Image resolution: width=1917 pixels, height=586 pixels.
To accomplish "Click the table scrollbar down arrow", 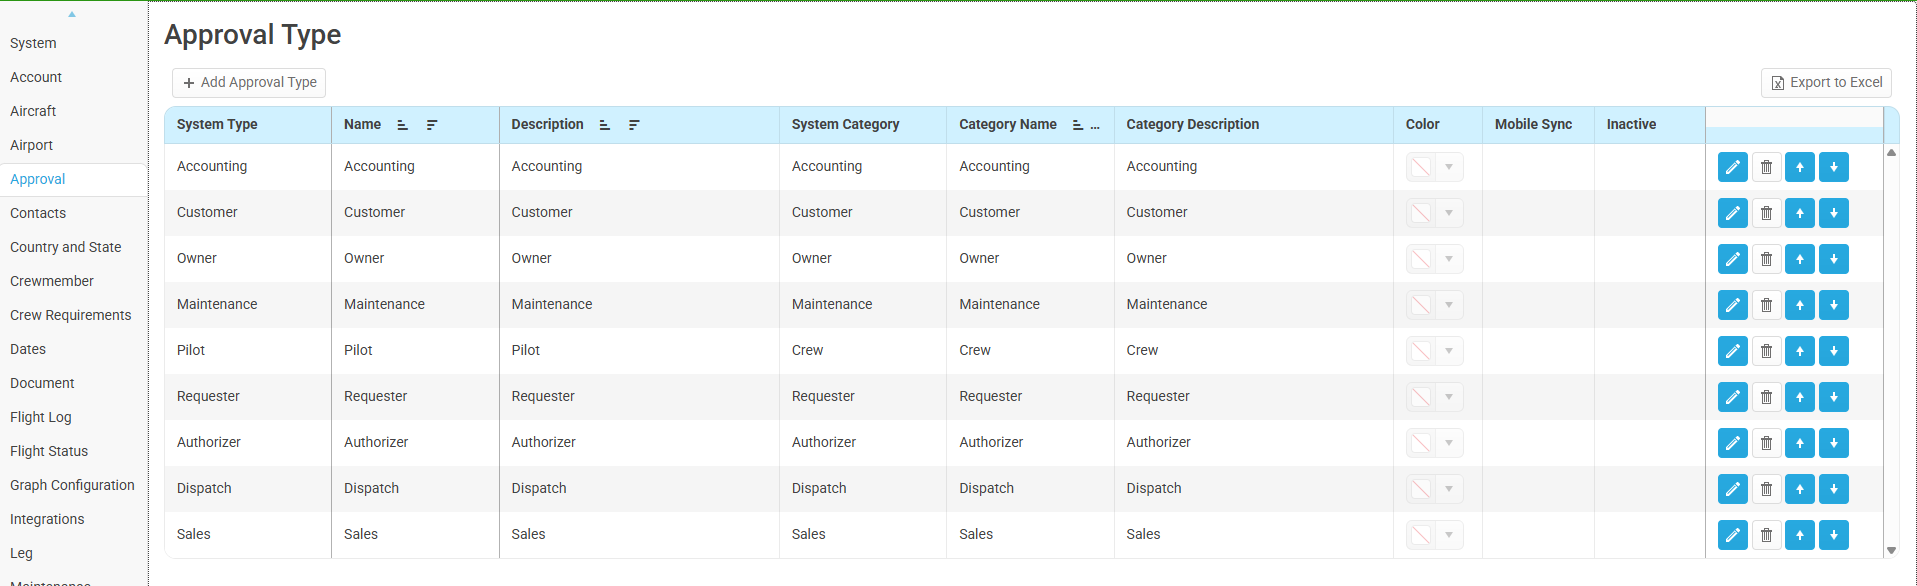I will click(x=1890, y=550).
